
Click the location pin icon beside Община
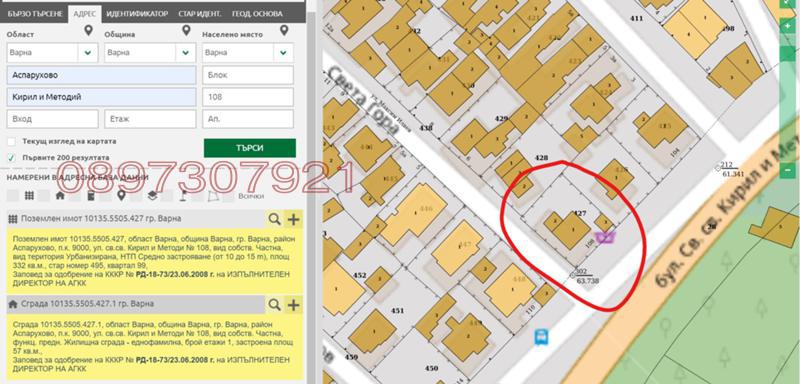click(186, 31)
